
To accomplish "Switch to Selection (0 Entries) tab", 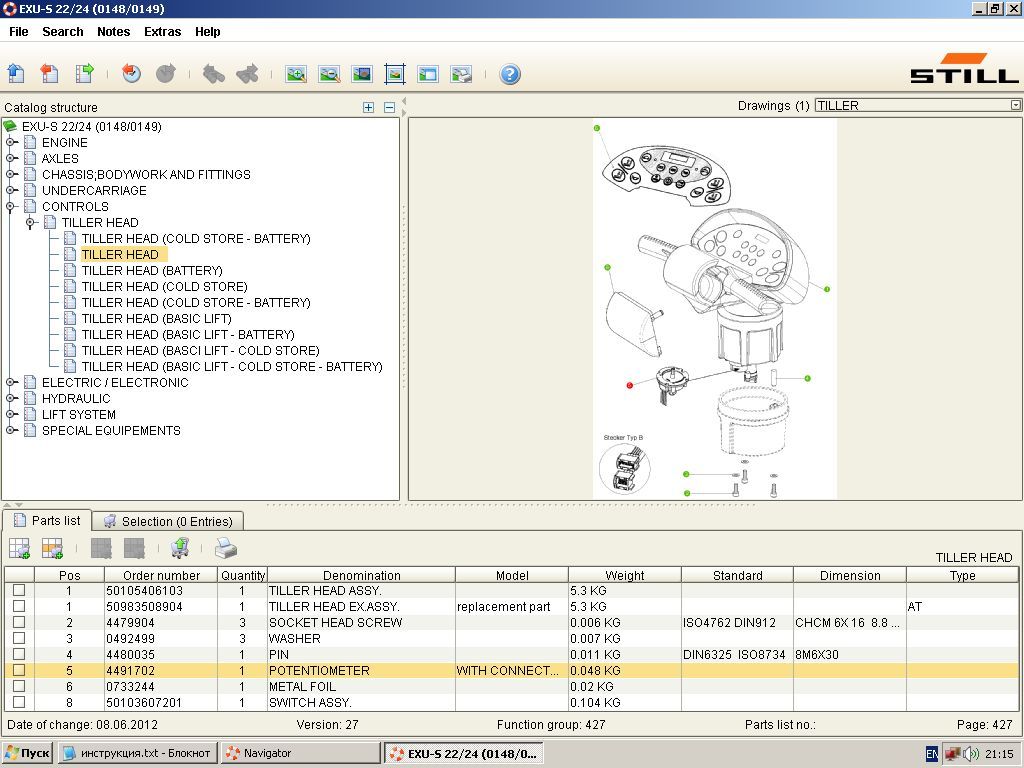I will (168, 521).
